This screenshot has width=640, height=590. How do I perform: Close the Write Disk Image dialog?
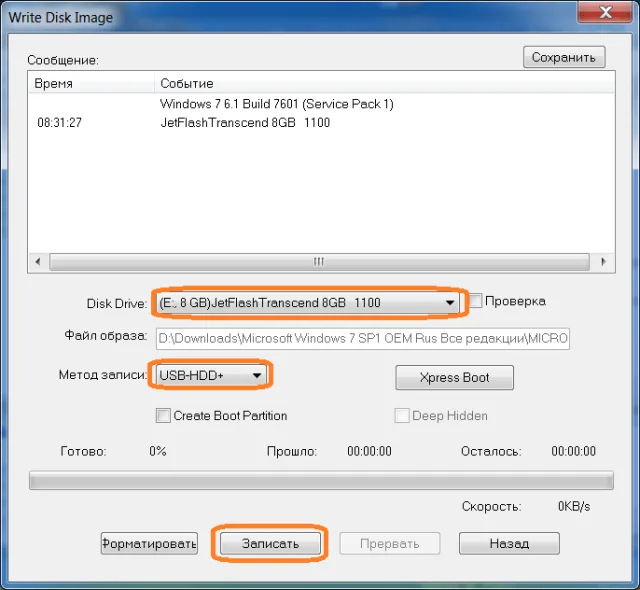coord(605,11)
